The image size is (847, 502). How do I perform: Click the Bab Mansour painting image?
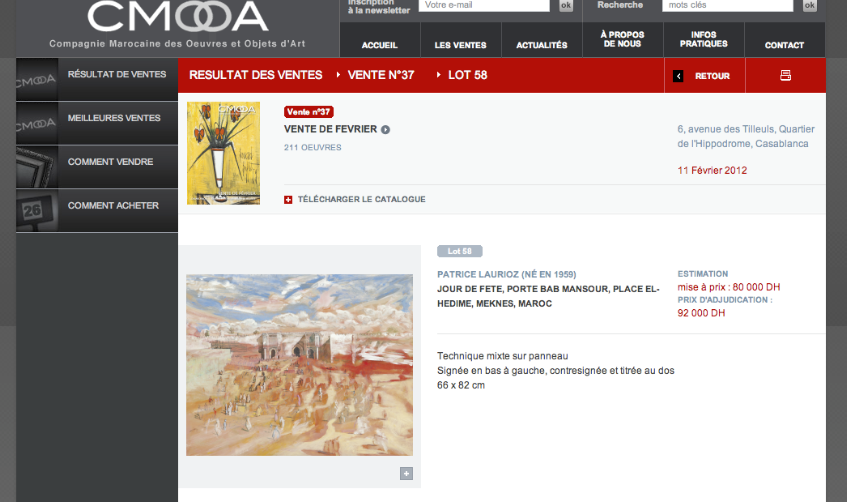click(299, 365)
